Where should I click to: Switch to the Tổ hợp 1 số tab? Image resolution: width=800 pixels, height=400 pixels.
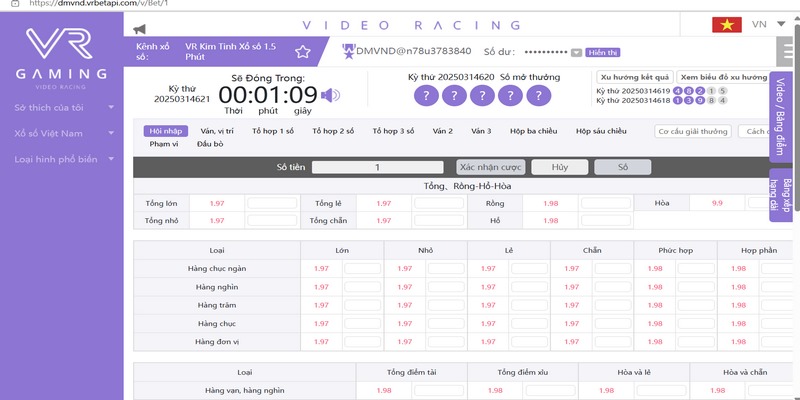[273, 131]
